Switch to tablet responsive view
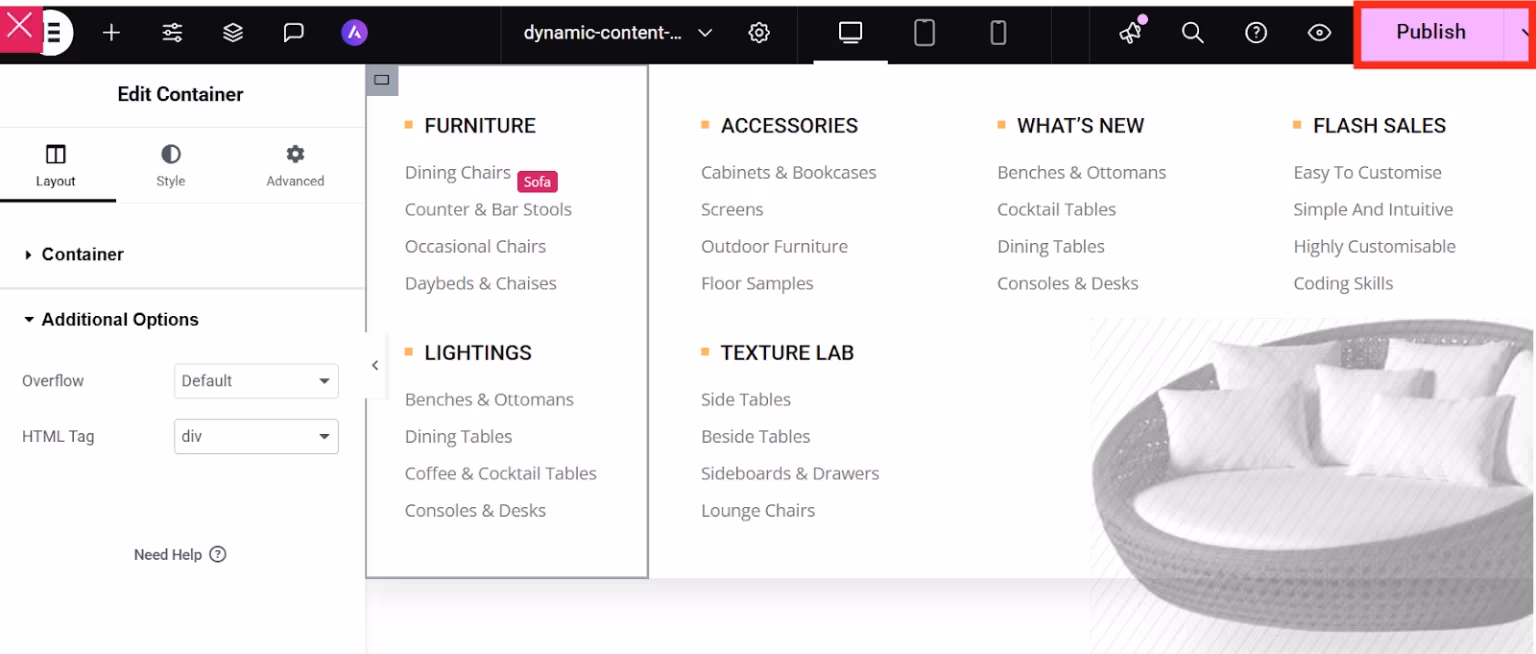 pyautogui.click(x=924, y=32)
